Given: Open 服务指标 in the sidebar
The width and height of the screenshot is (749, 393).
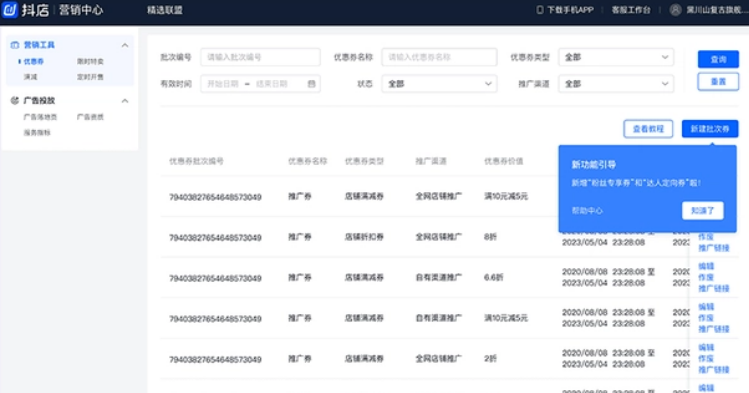Looking at the screenshot, I should [37, 133].
